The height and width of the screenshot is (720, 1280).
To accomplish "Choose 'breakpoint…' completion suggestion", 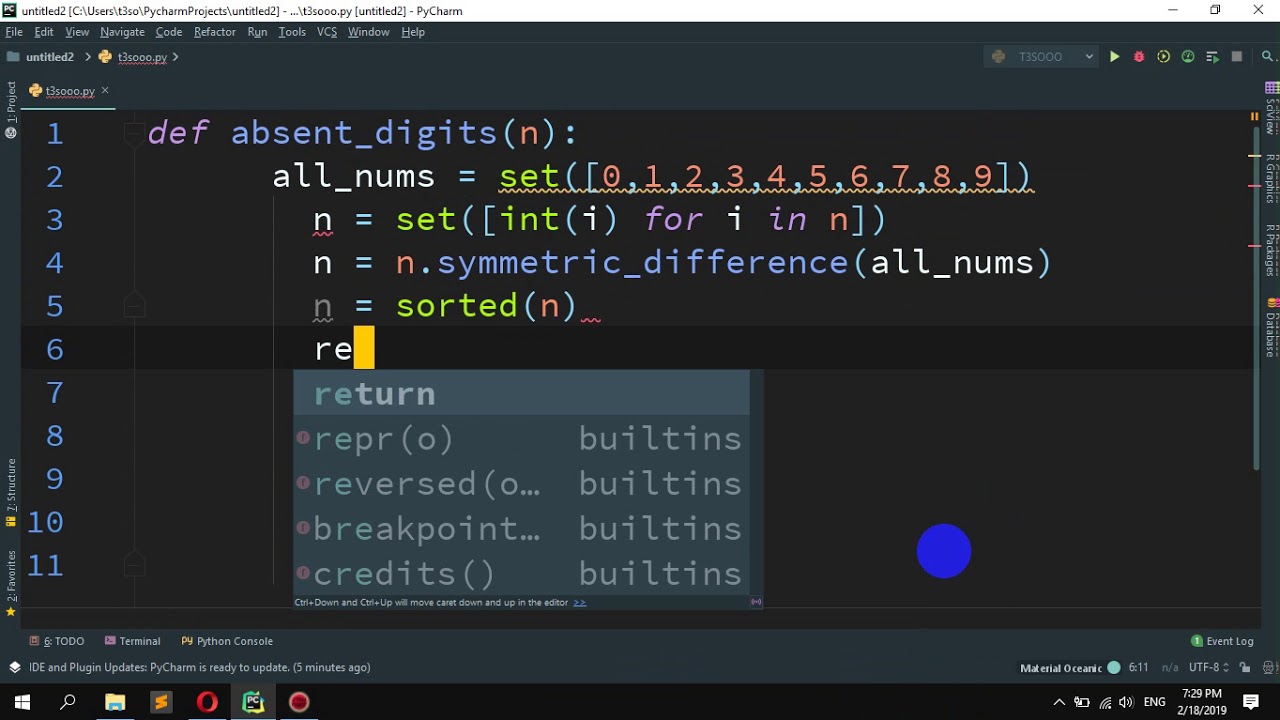I will (x=521, y=528).
